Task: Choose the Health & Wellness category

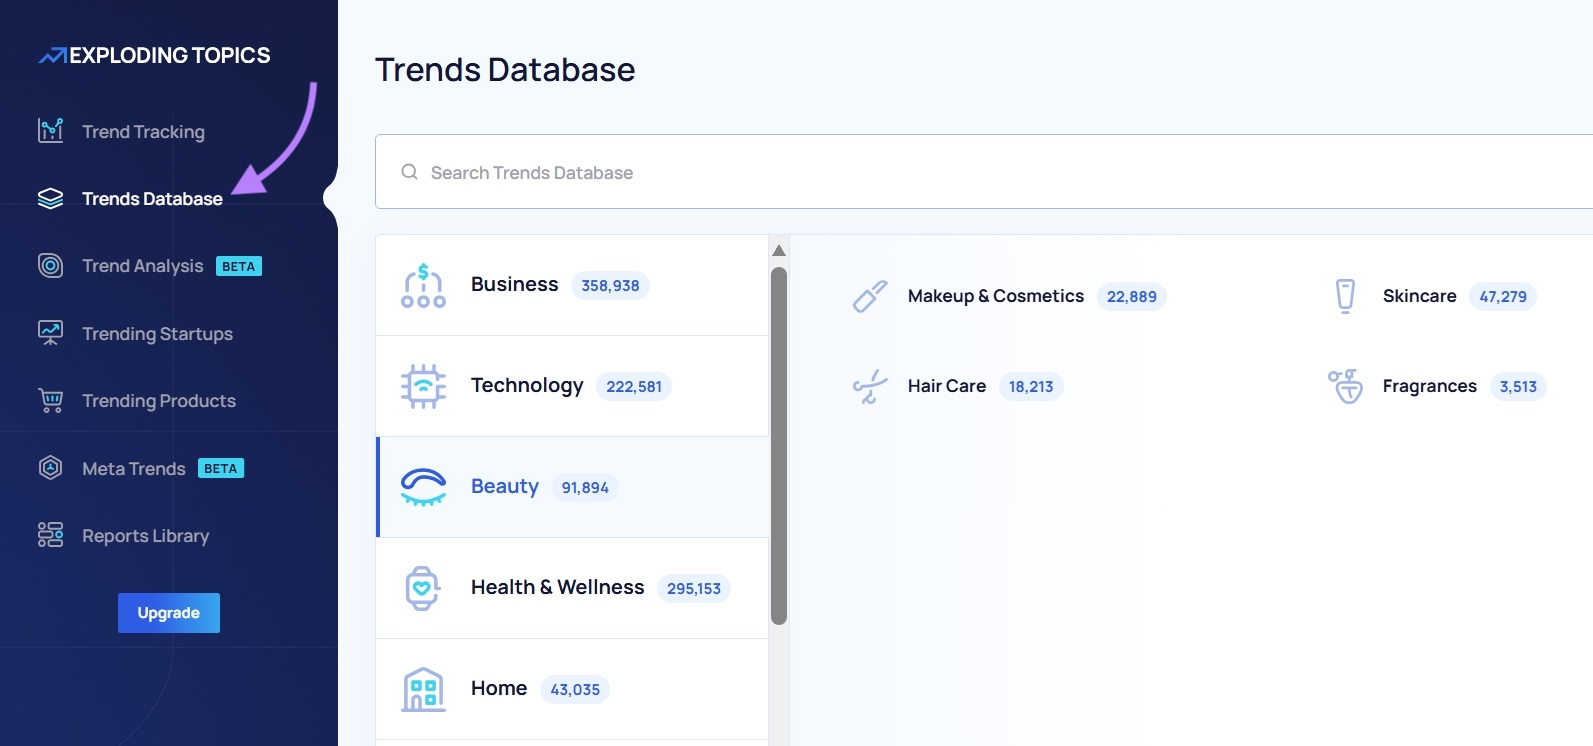Action: 557,588
